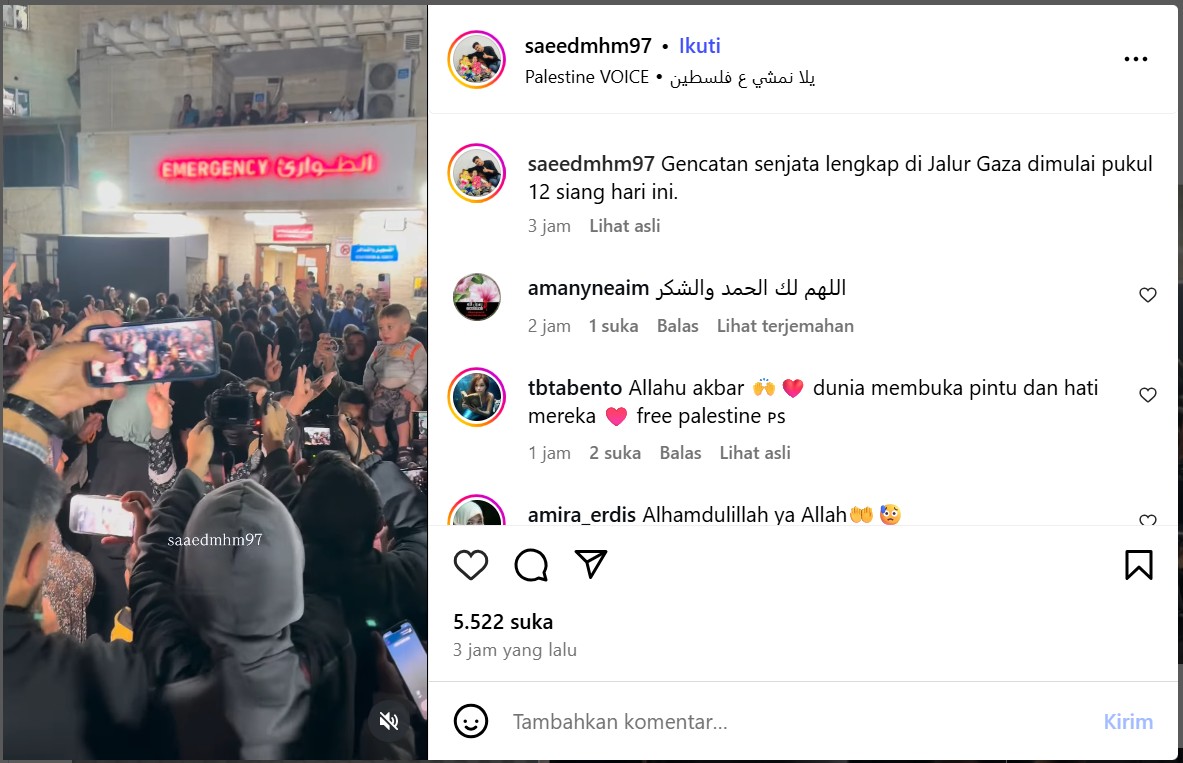
Task: Open saeedmhm97 profile picture in header
Action: 476,60
